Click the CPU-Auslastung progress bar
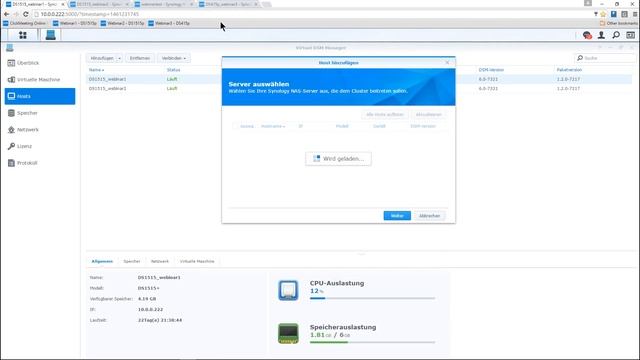Screen dimensions: 640x360 pyautogui.click(x=372, y=298)
